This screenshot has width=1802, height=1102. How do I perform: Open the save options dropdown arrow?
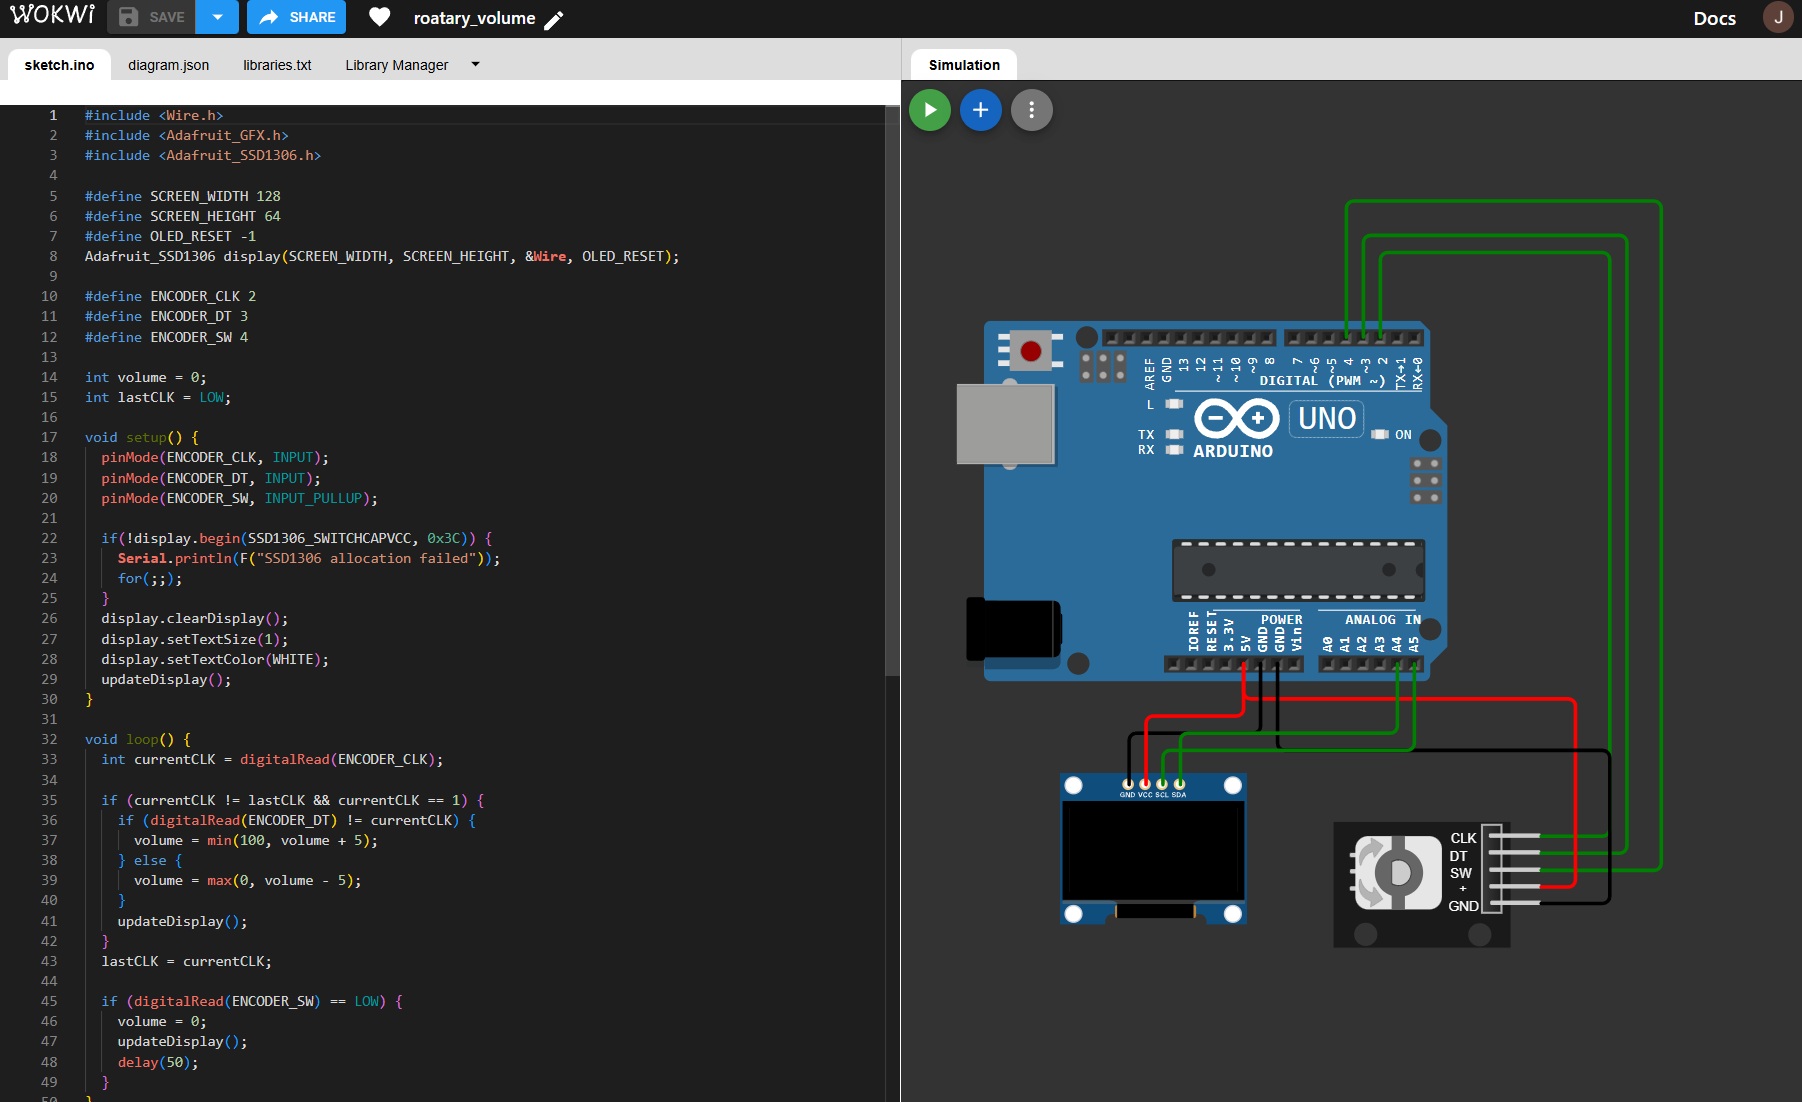point(217,17)
